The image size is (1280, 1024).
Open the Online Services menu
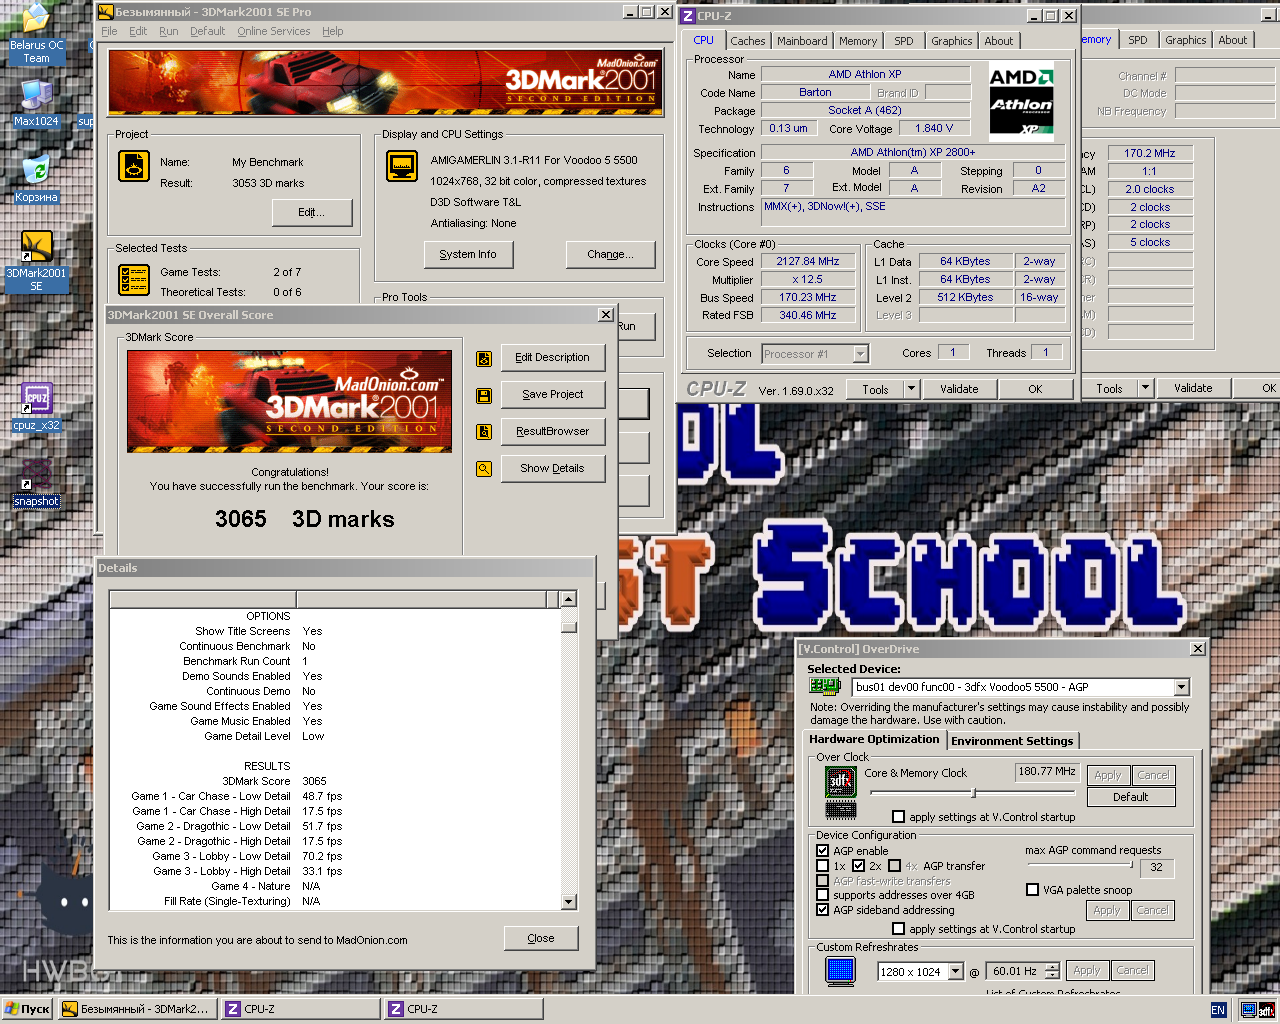(273, 31)
